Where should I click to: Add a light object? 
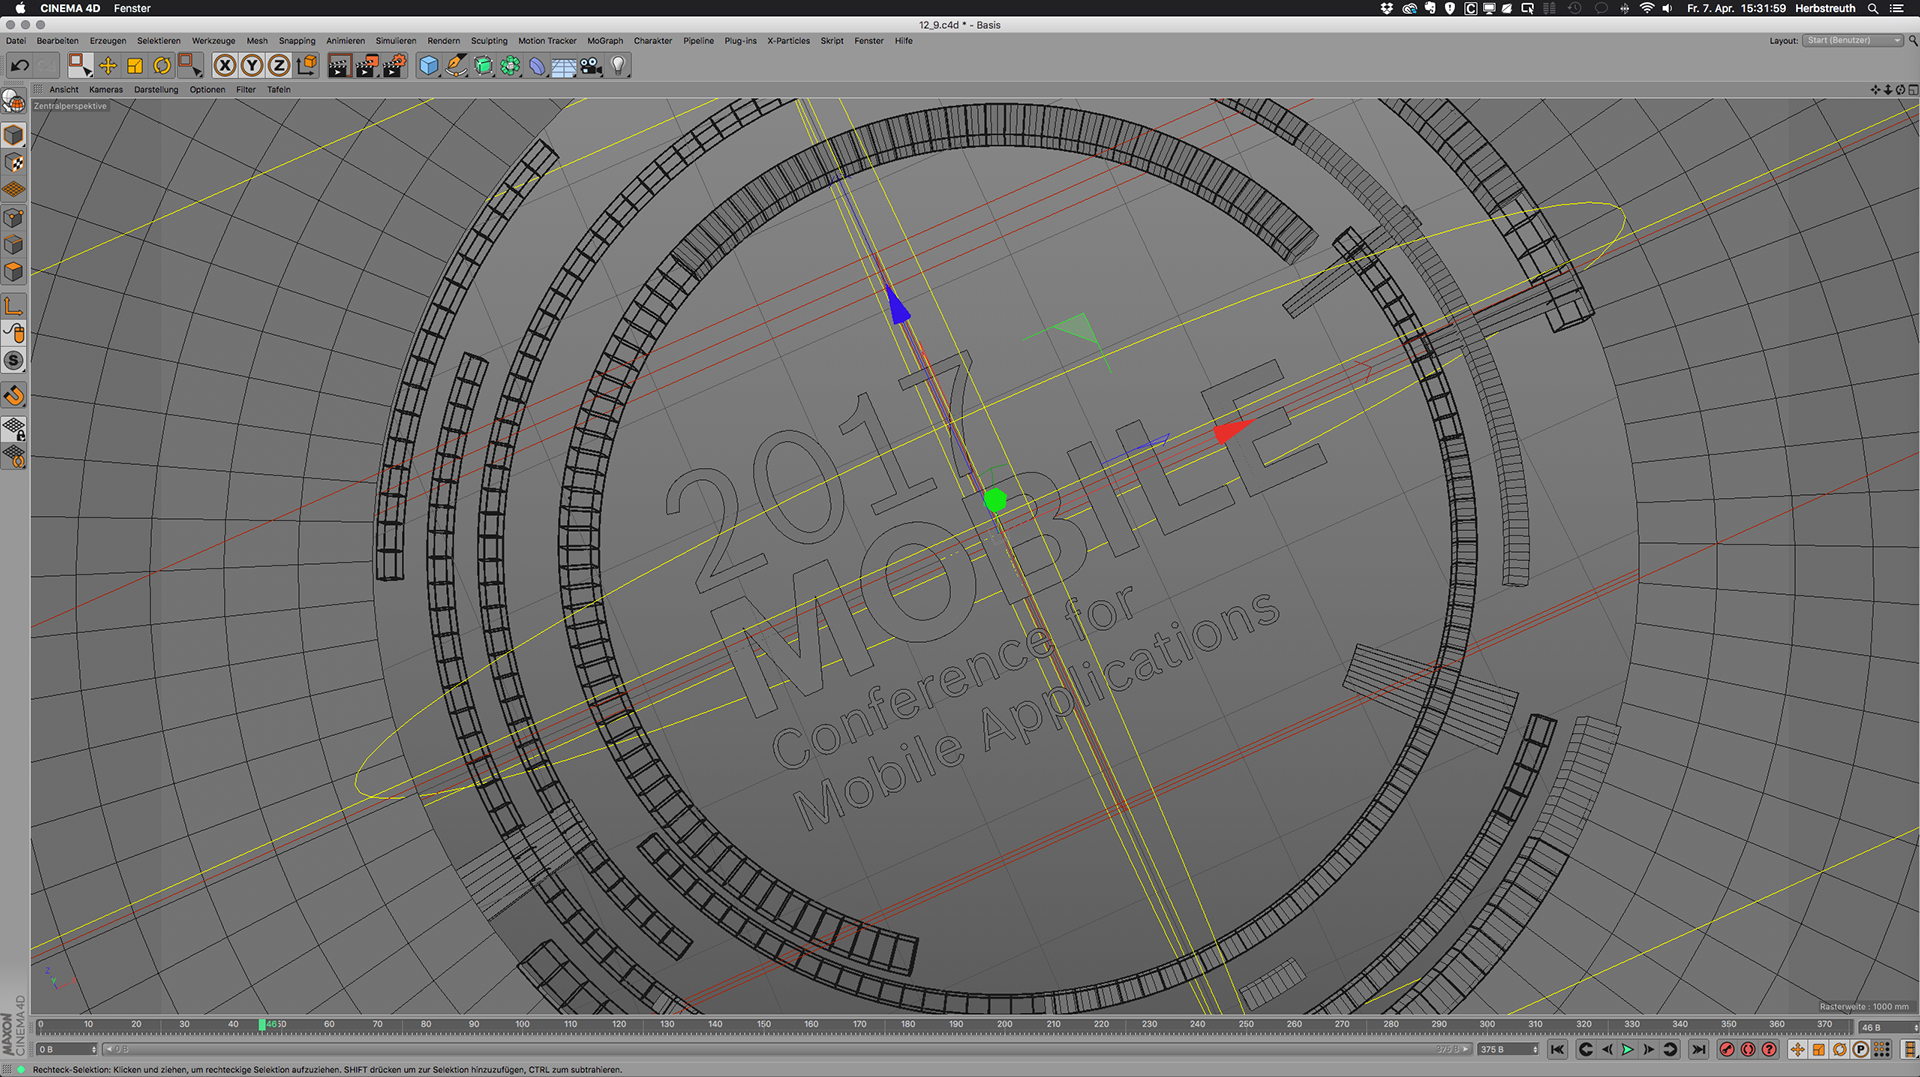tap(618, 66)
